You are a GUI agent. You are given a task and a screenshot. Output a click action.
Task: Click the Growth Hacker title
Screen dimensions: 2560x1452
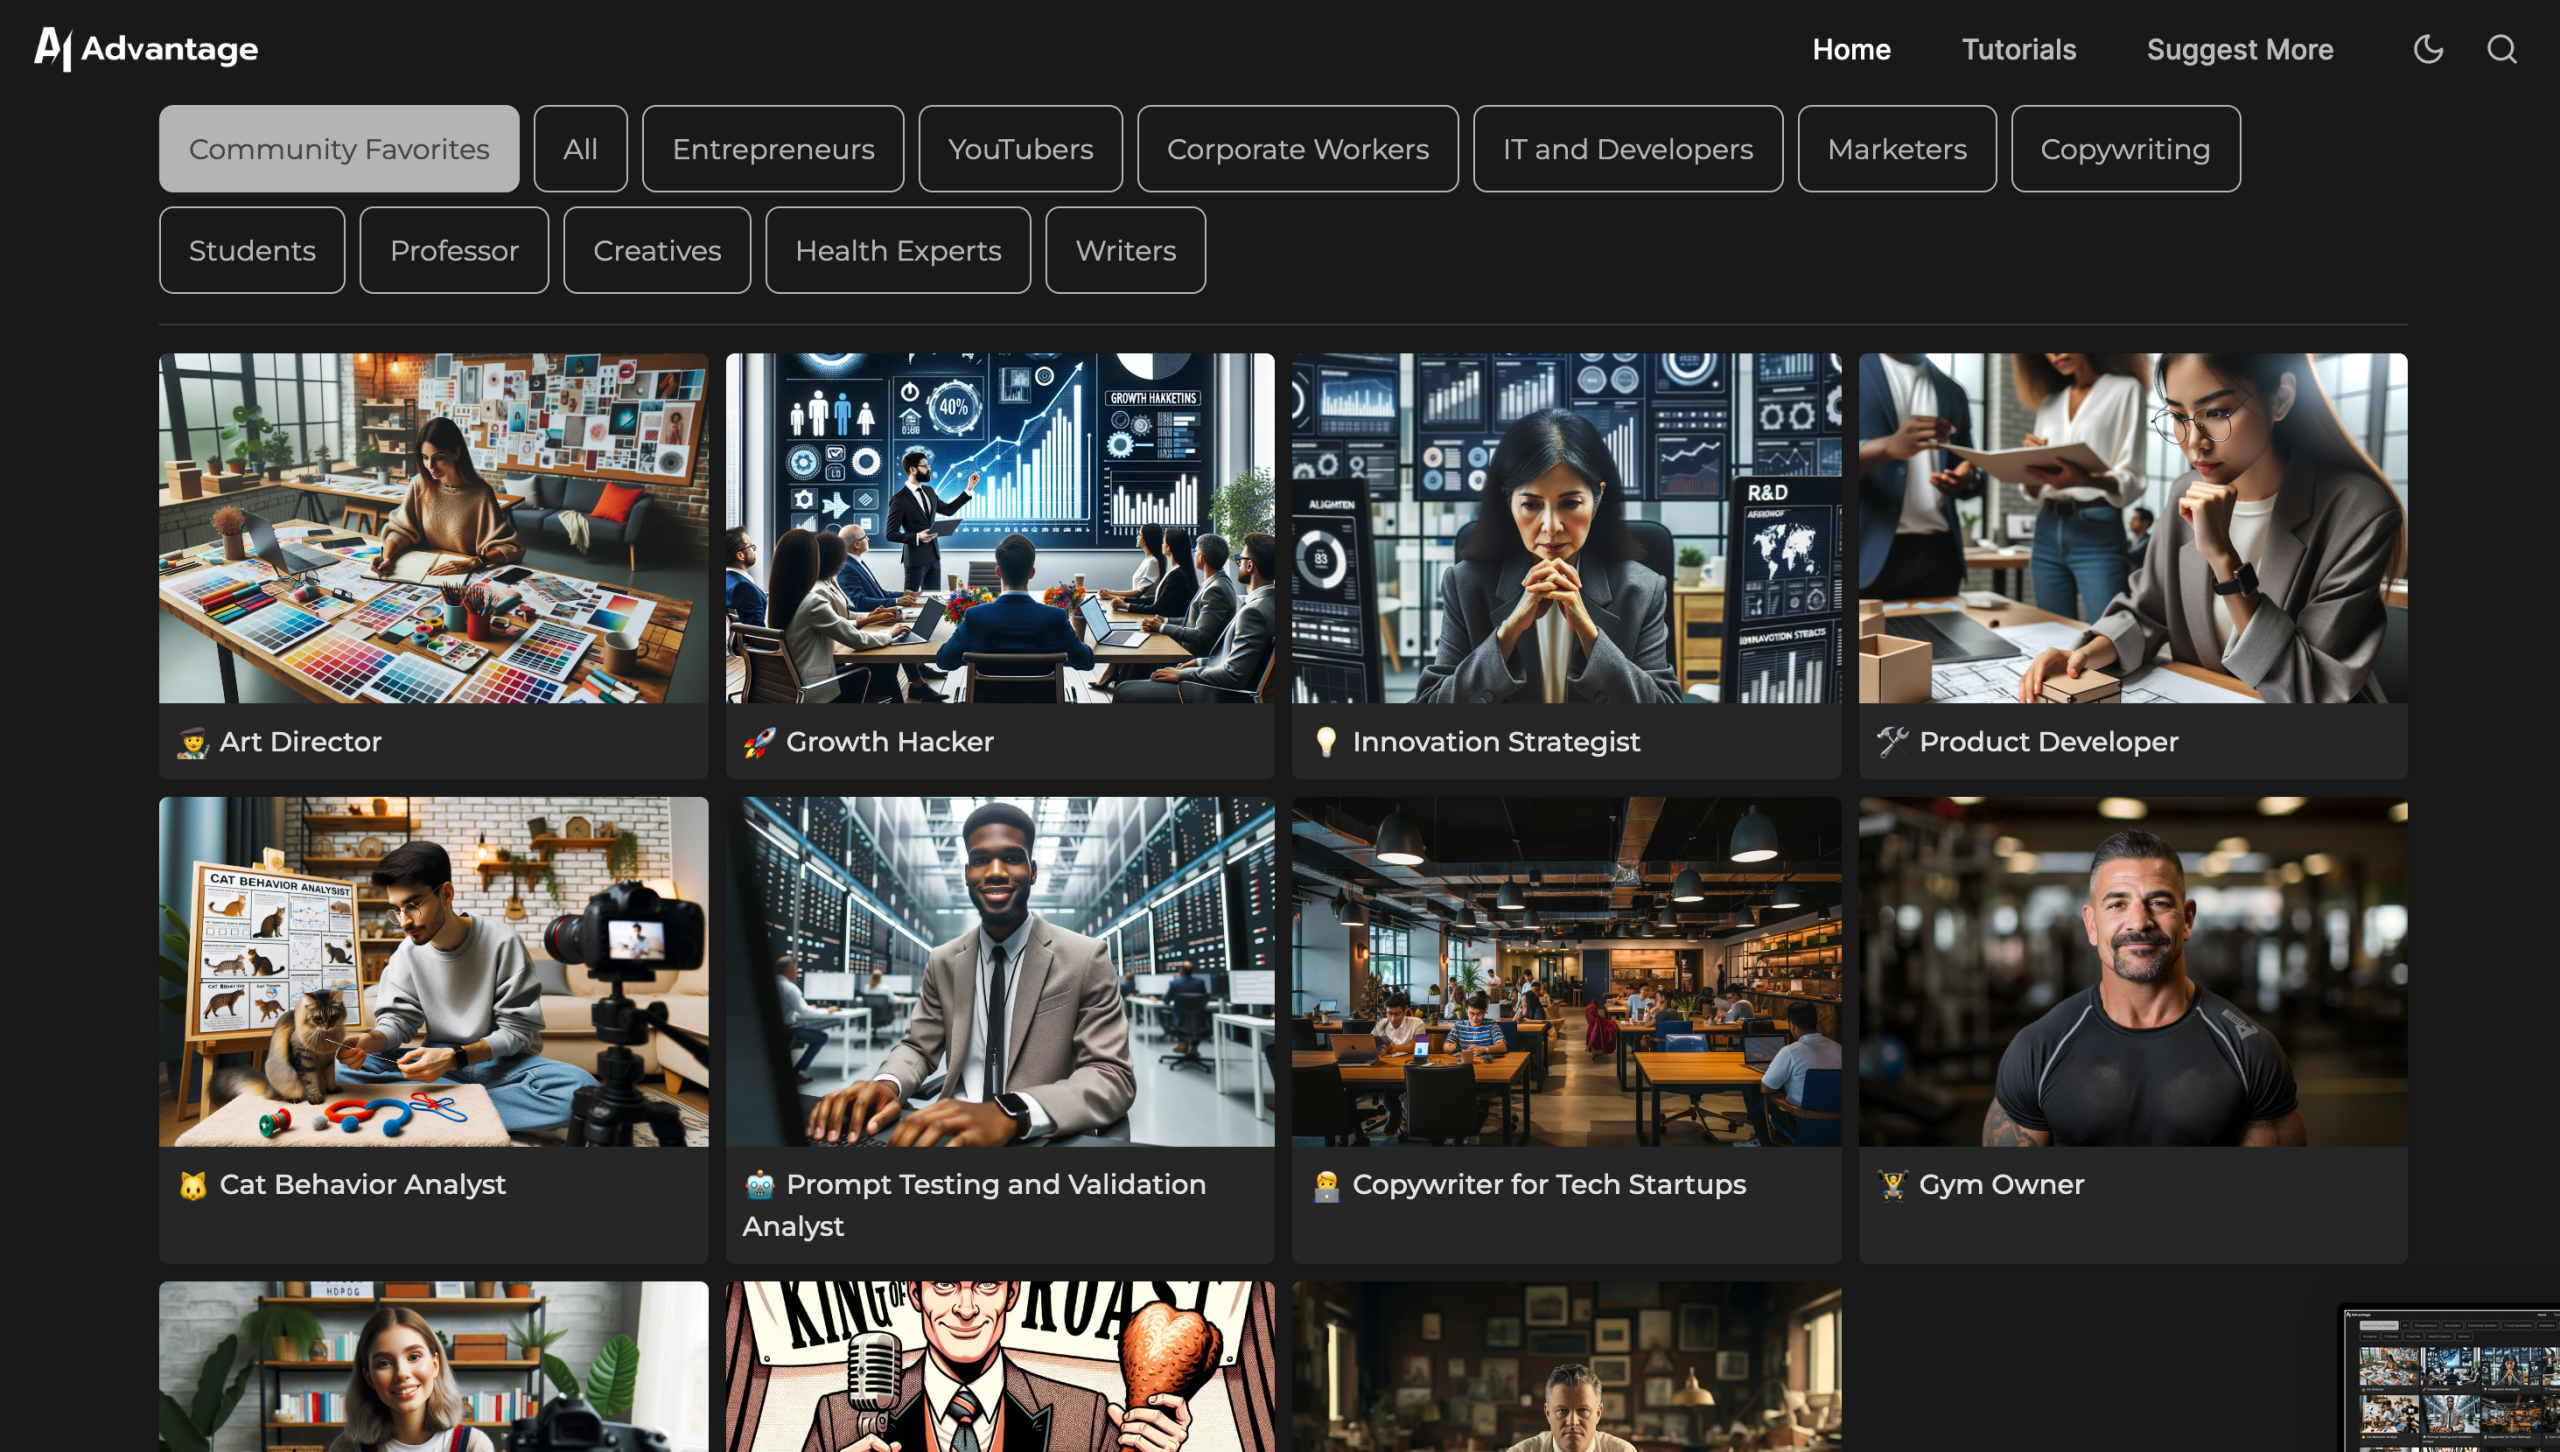point(889,742)
